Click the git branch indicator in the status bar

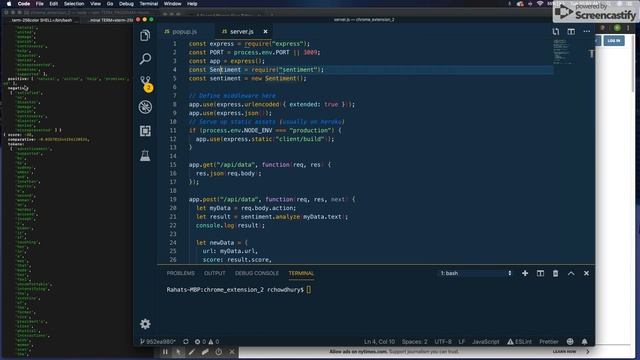[x=158, y=342]
